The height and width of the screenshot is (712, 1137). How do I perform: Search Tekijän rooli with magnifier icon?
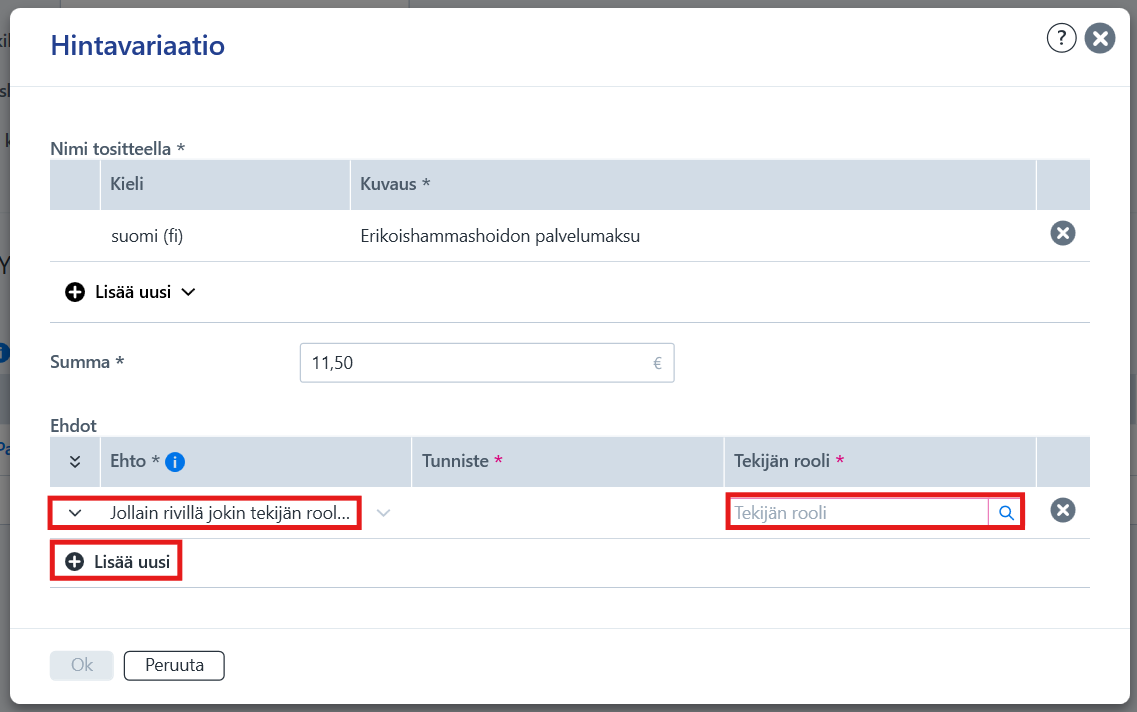coord(1006,513)
